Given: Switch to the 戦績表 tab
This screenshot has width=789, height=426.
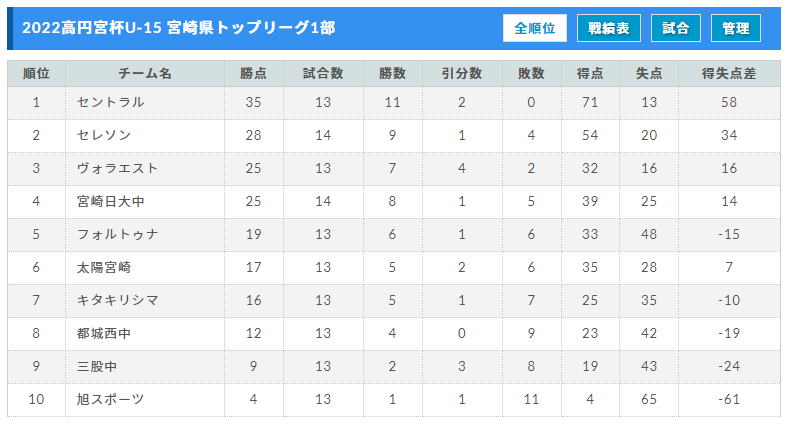Looking at the screenshot, I should tap(608, 28).
